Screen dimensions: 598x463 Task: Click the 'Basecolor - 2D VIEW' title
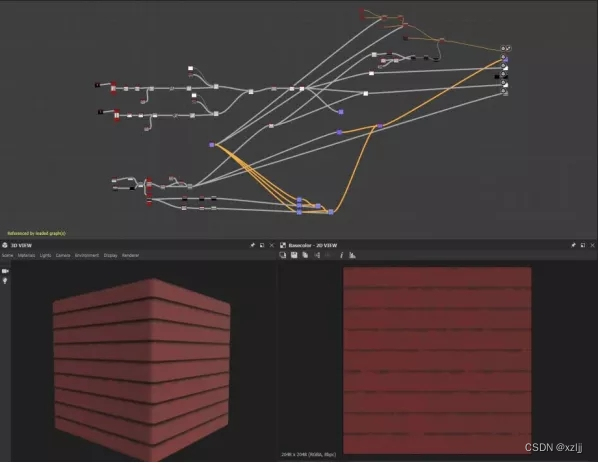[313, 245]
